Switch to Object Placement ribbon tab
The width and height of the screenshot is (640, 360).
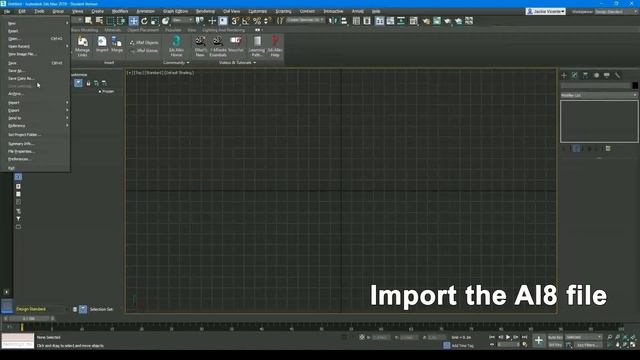coord(143,30)
